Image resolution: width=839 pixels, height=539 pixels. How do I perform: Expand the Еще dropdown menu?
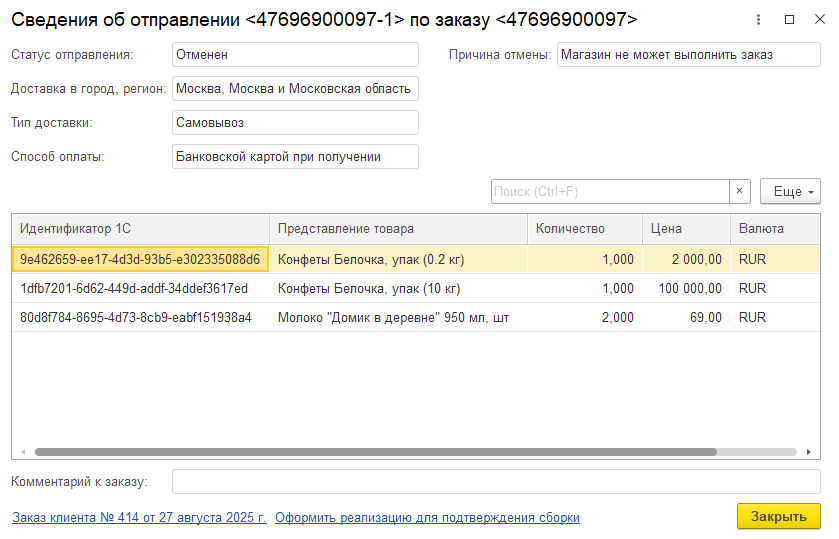[790, 191]
